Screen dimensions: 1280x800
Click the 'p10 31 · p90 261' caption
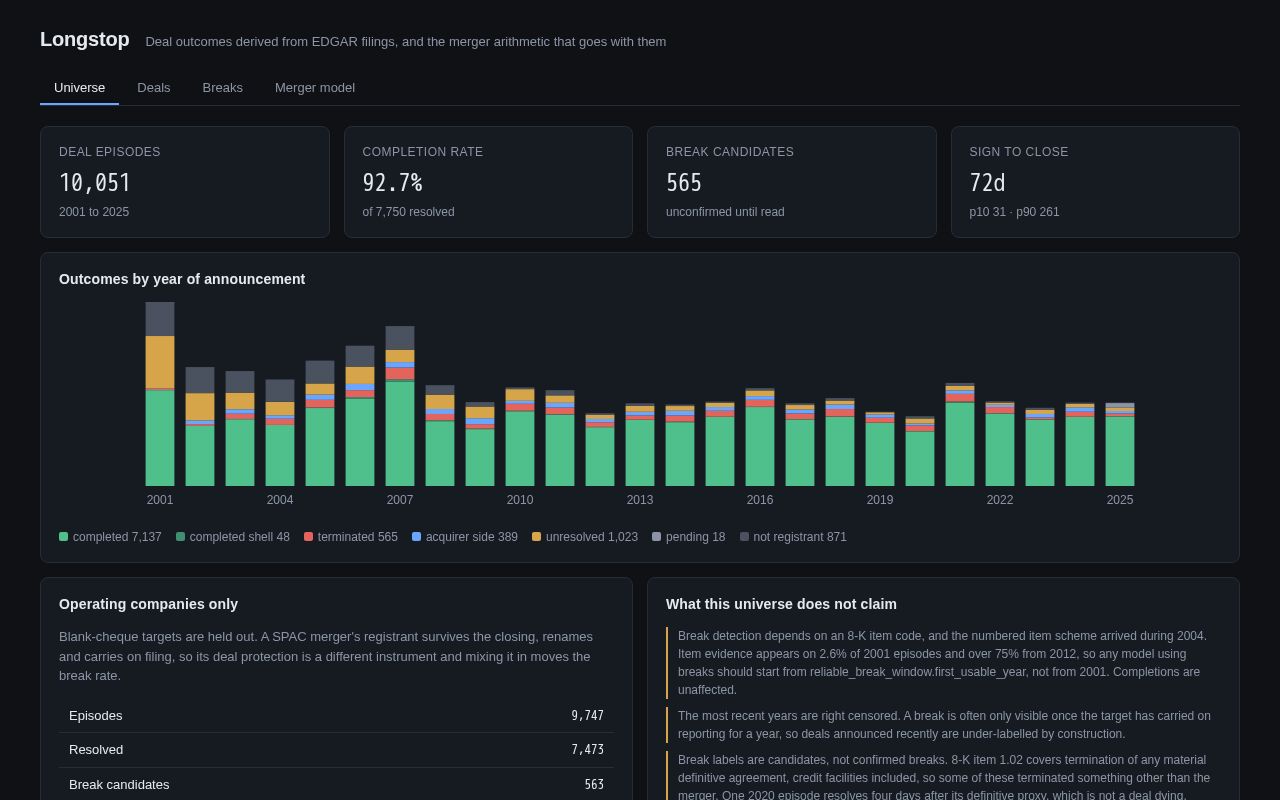(1015, 212)
